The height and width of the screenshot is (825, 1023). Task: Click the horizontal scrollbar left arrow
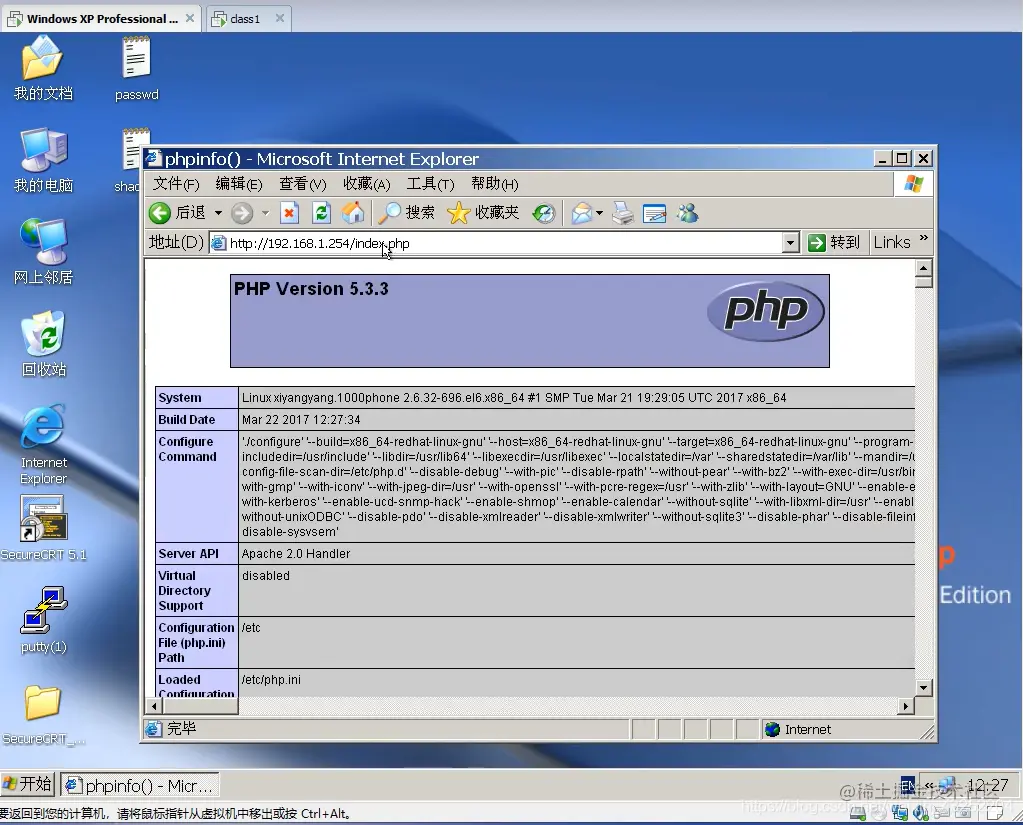tap(154, 706)
